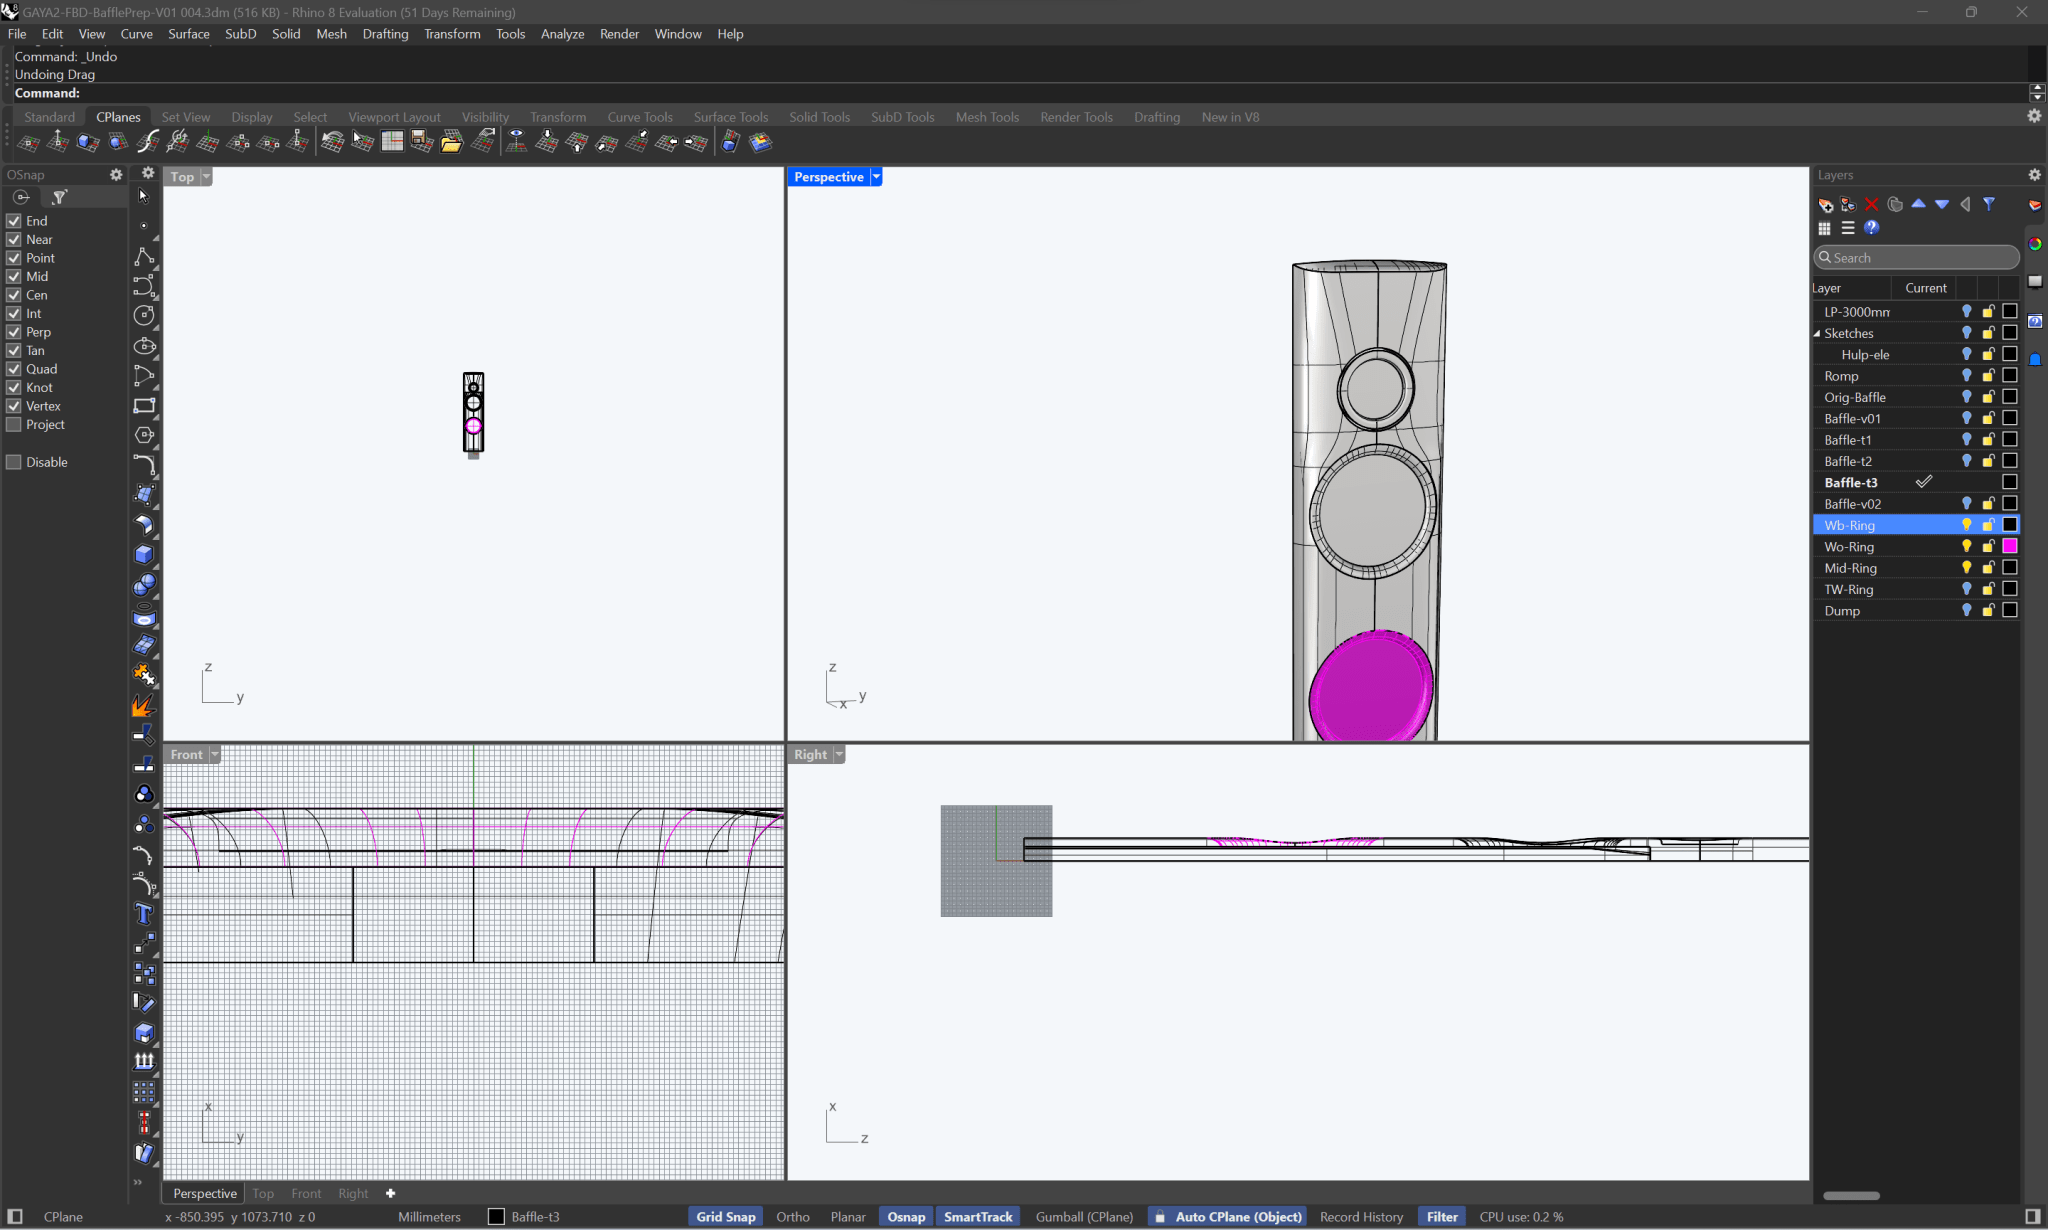Uncheck the Mid object snap
This screenshot has height=1230, width=2048.
coord(14,276)
